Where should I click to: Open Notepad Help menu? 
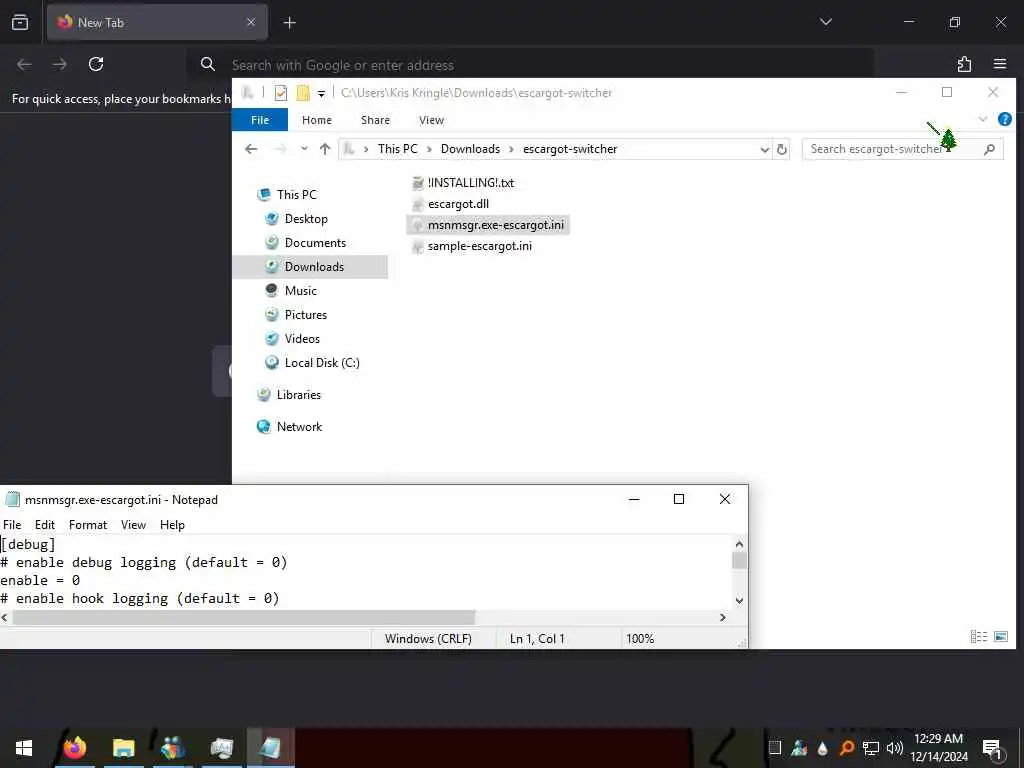pyautogui.click(x=172, y=525)
